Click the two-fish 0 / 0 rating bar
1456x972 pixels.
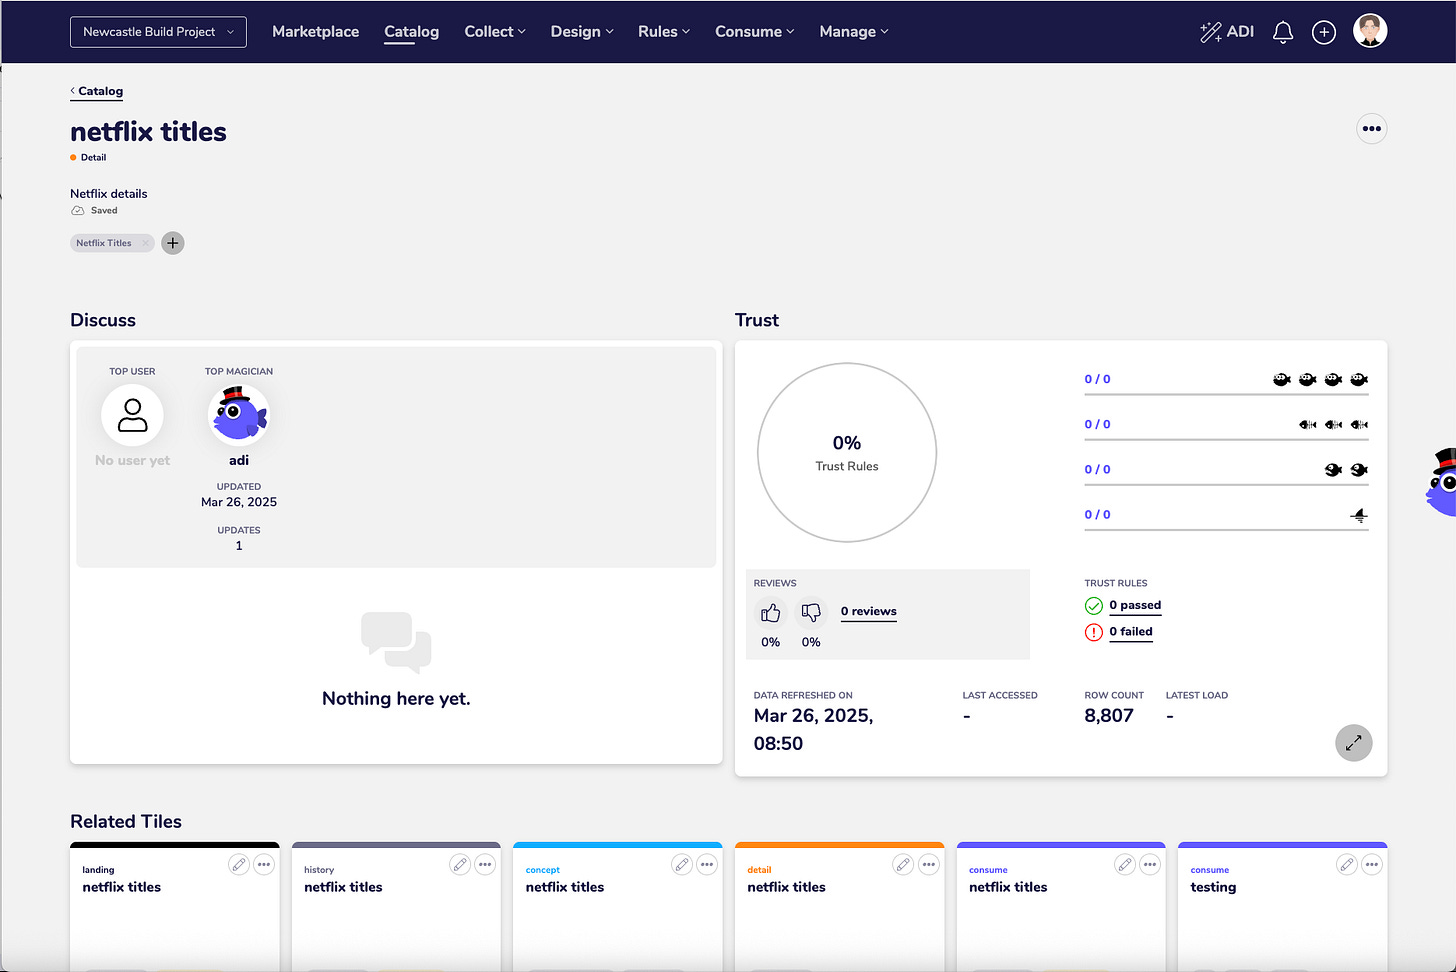pyautogui.click(x=1226, y=472)
